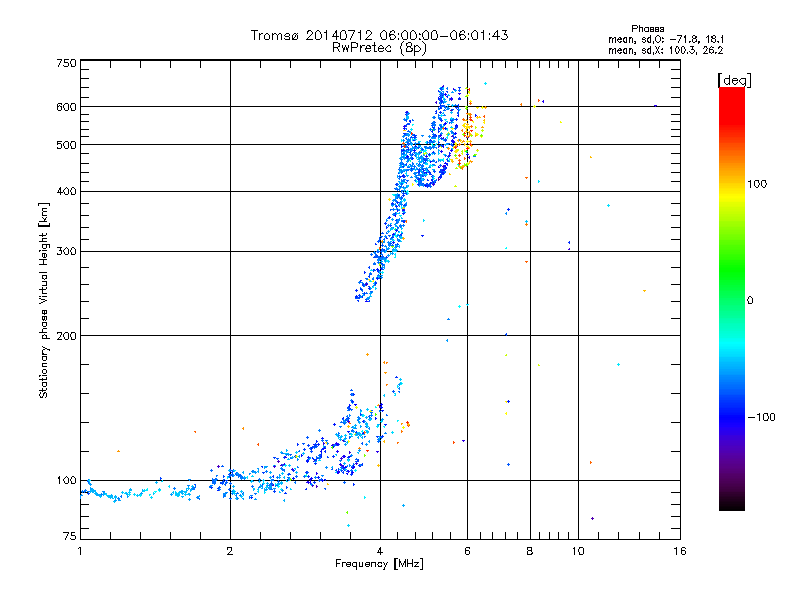Viewport: 800px width, 600px height.
Task: Click the x-axis label '1'
Action: coord(80,551)
